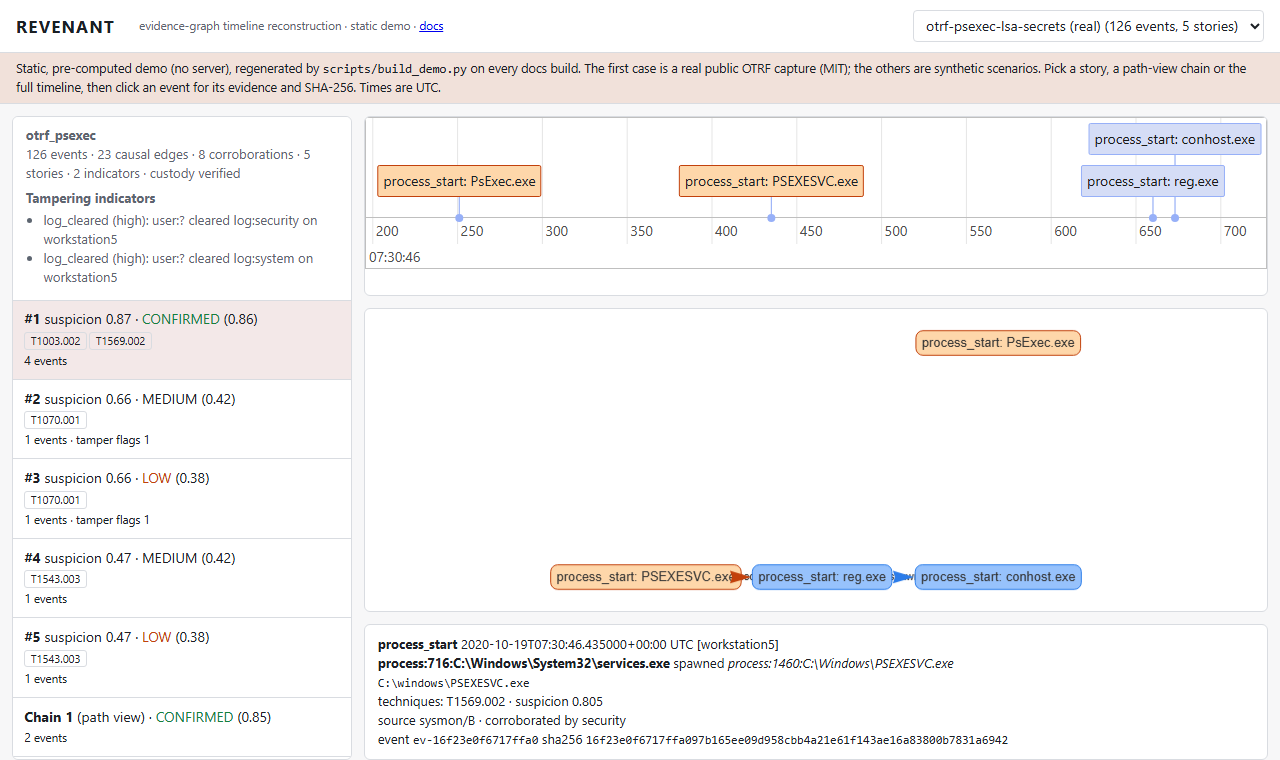Choose story #4 suspicion 0.47 MEDIUM
The width and height of the screenshot is (1280, 760).
coord(182,578)
